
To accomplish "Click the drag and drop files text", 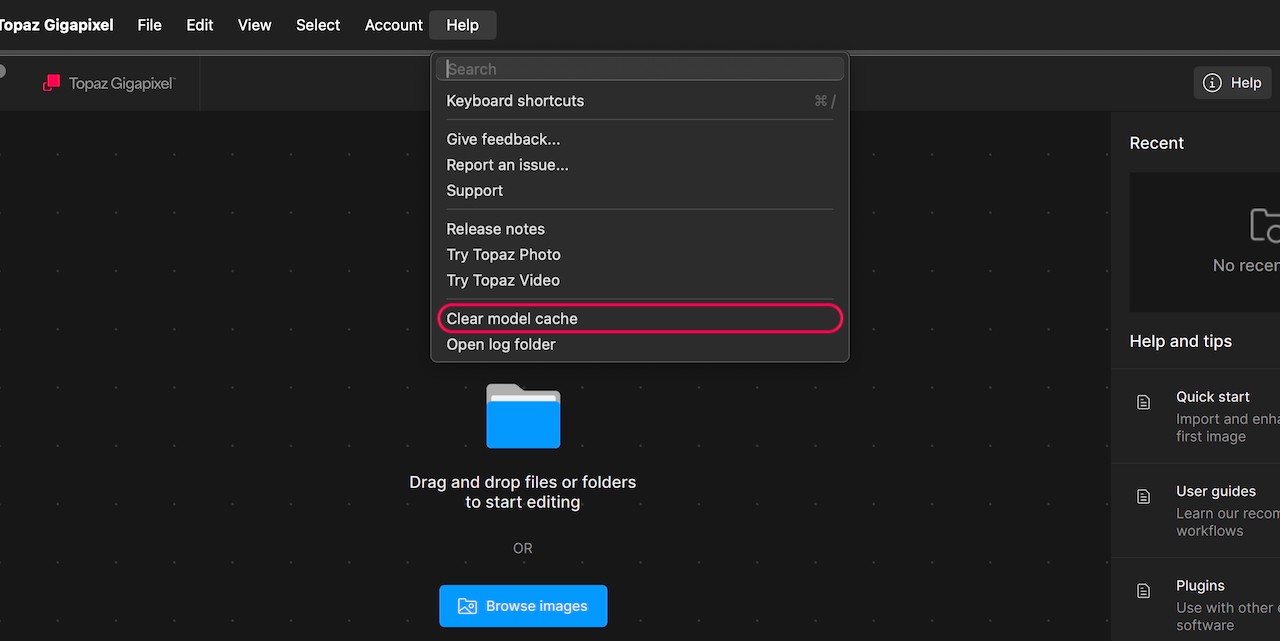I will (x=523, y=492).
